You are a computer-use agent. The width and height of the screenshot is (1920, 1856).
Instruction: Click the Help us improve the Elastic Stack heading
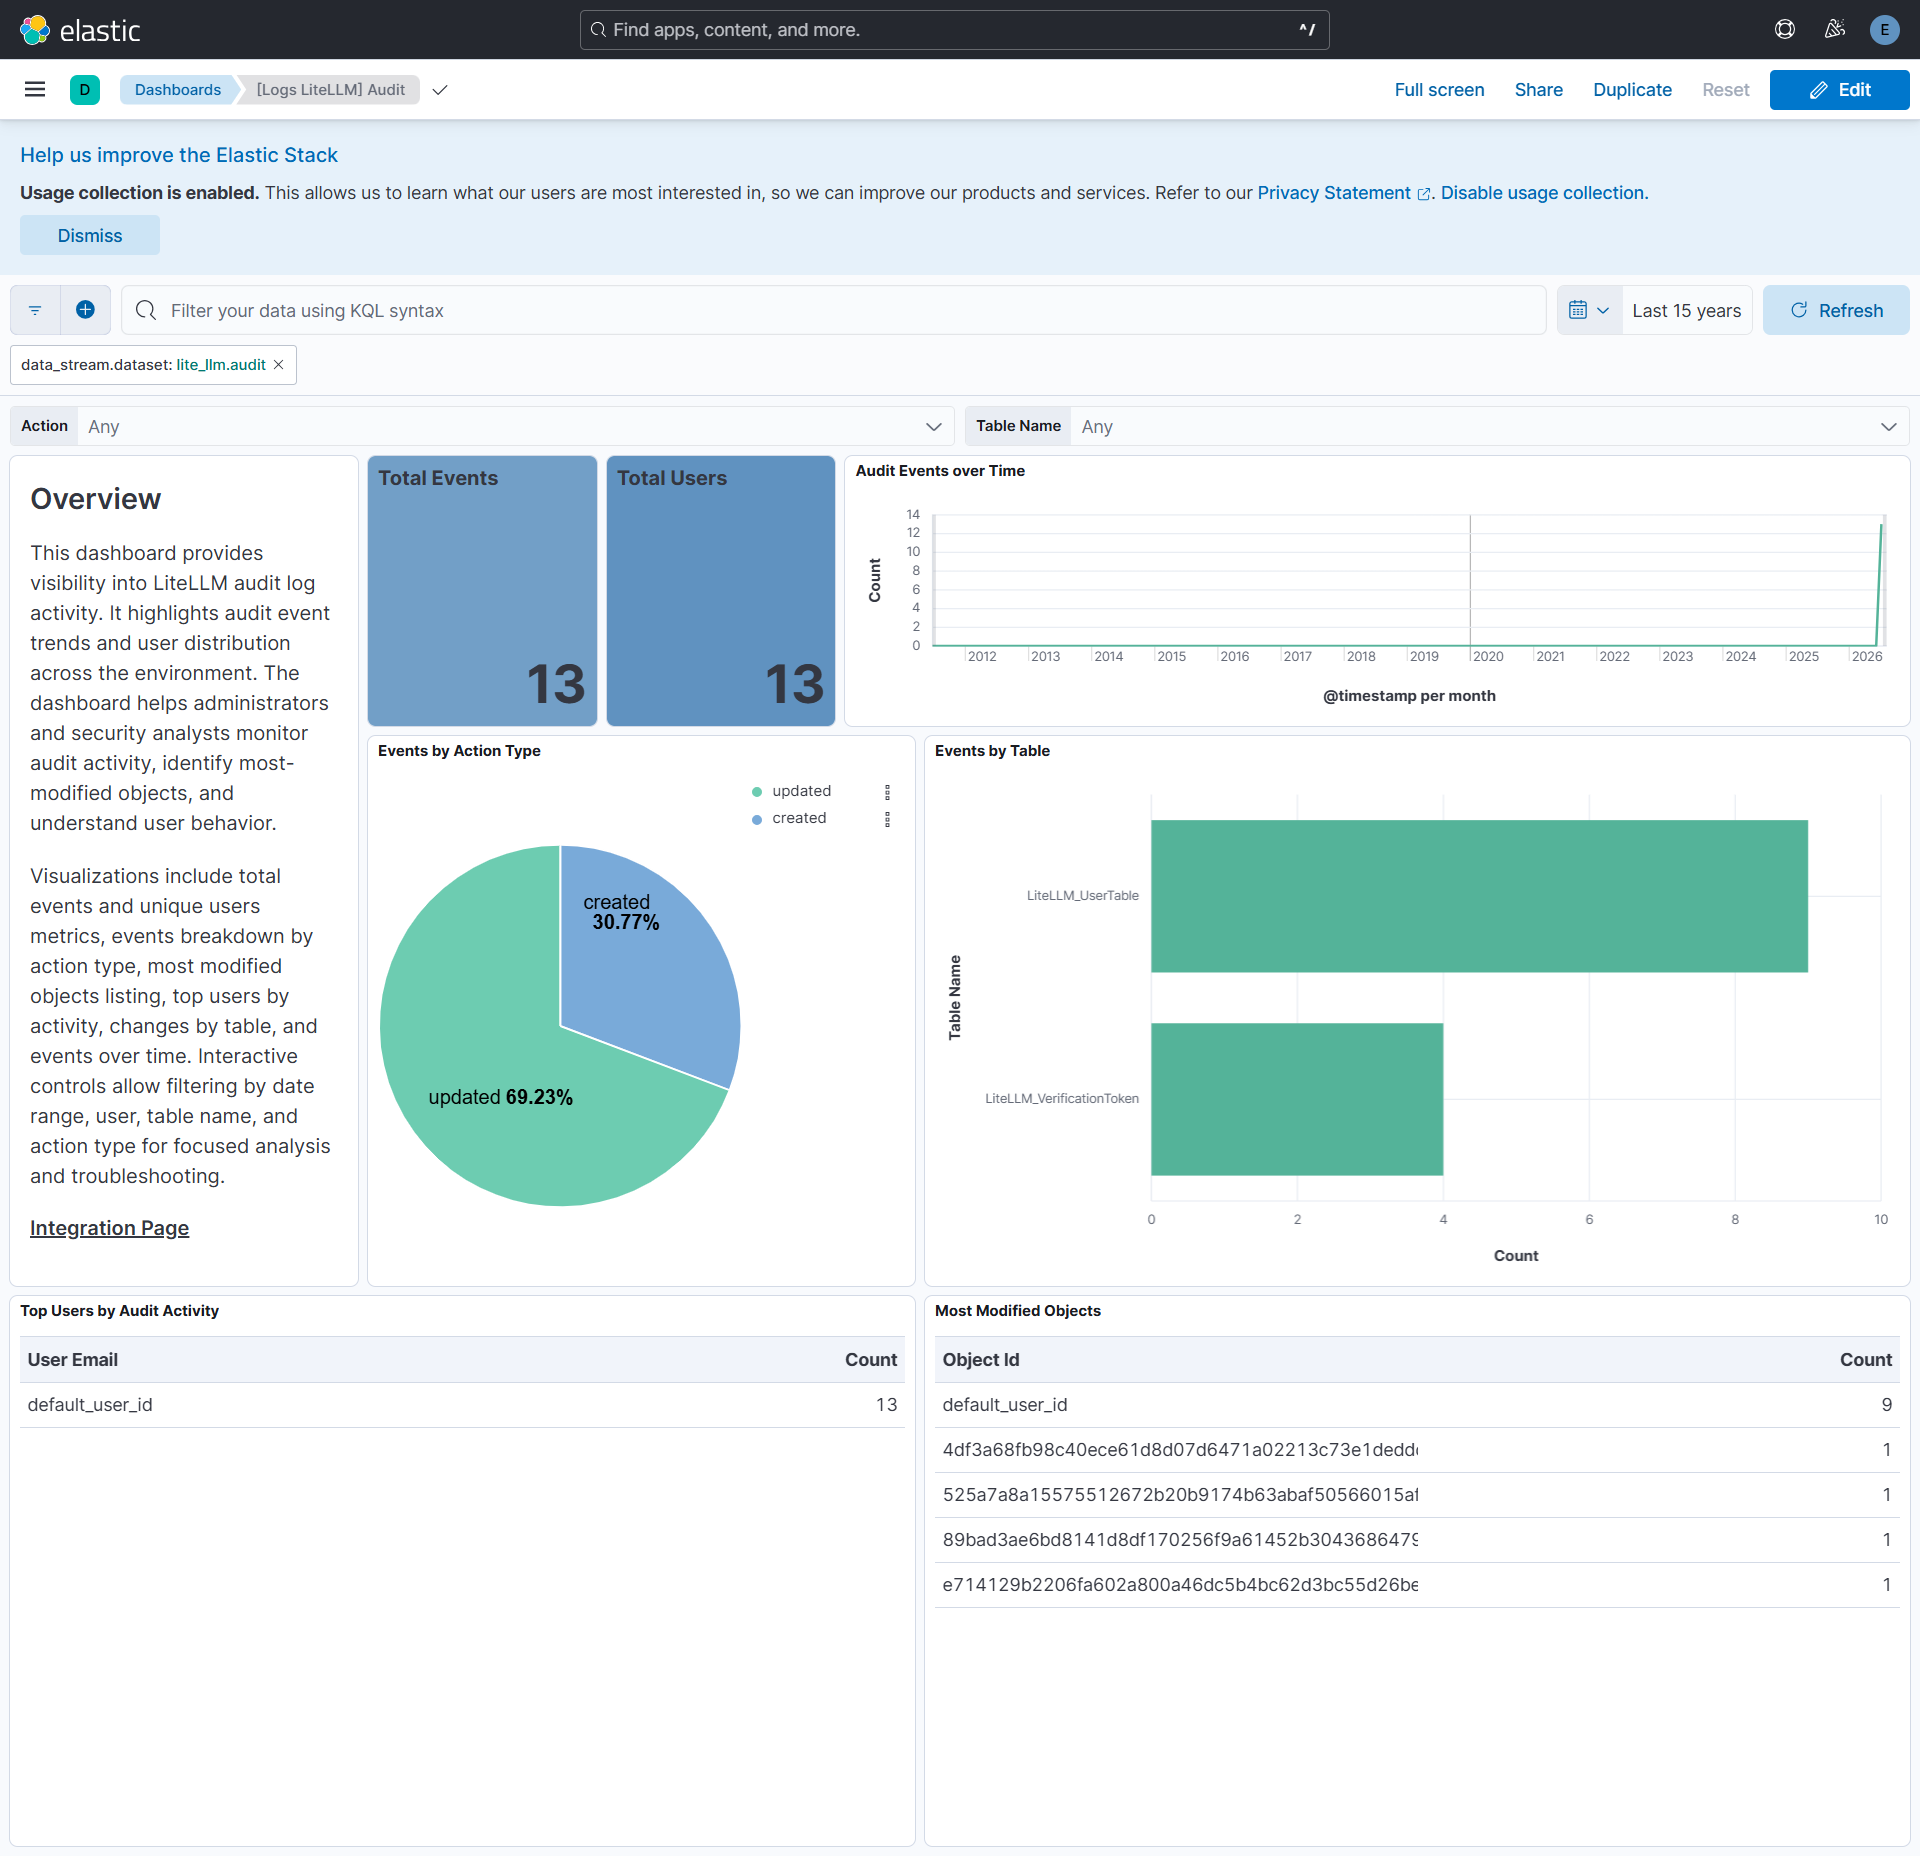pos(179,155)
